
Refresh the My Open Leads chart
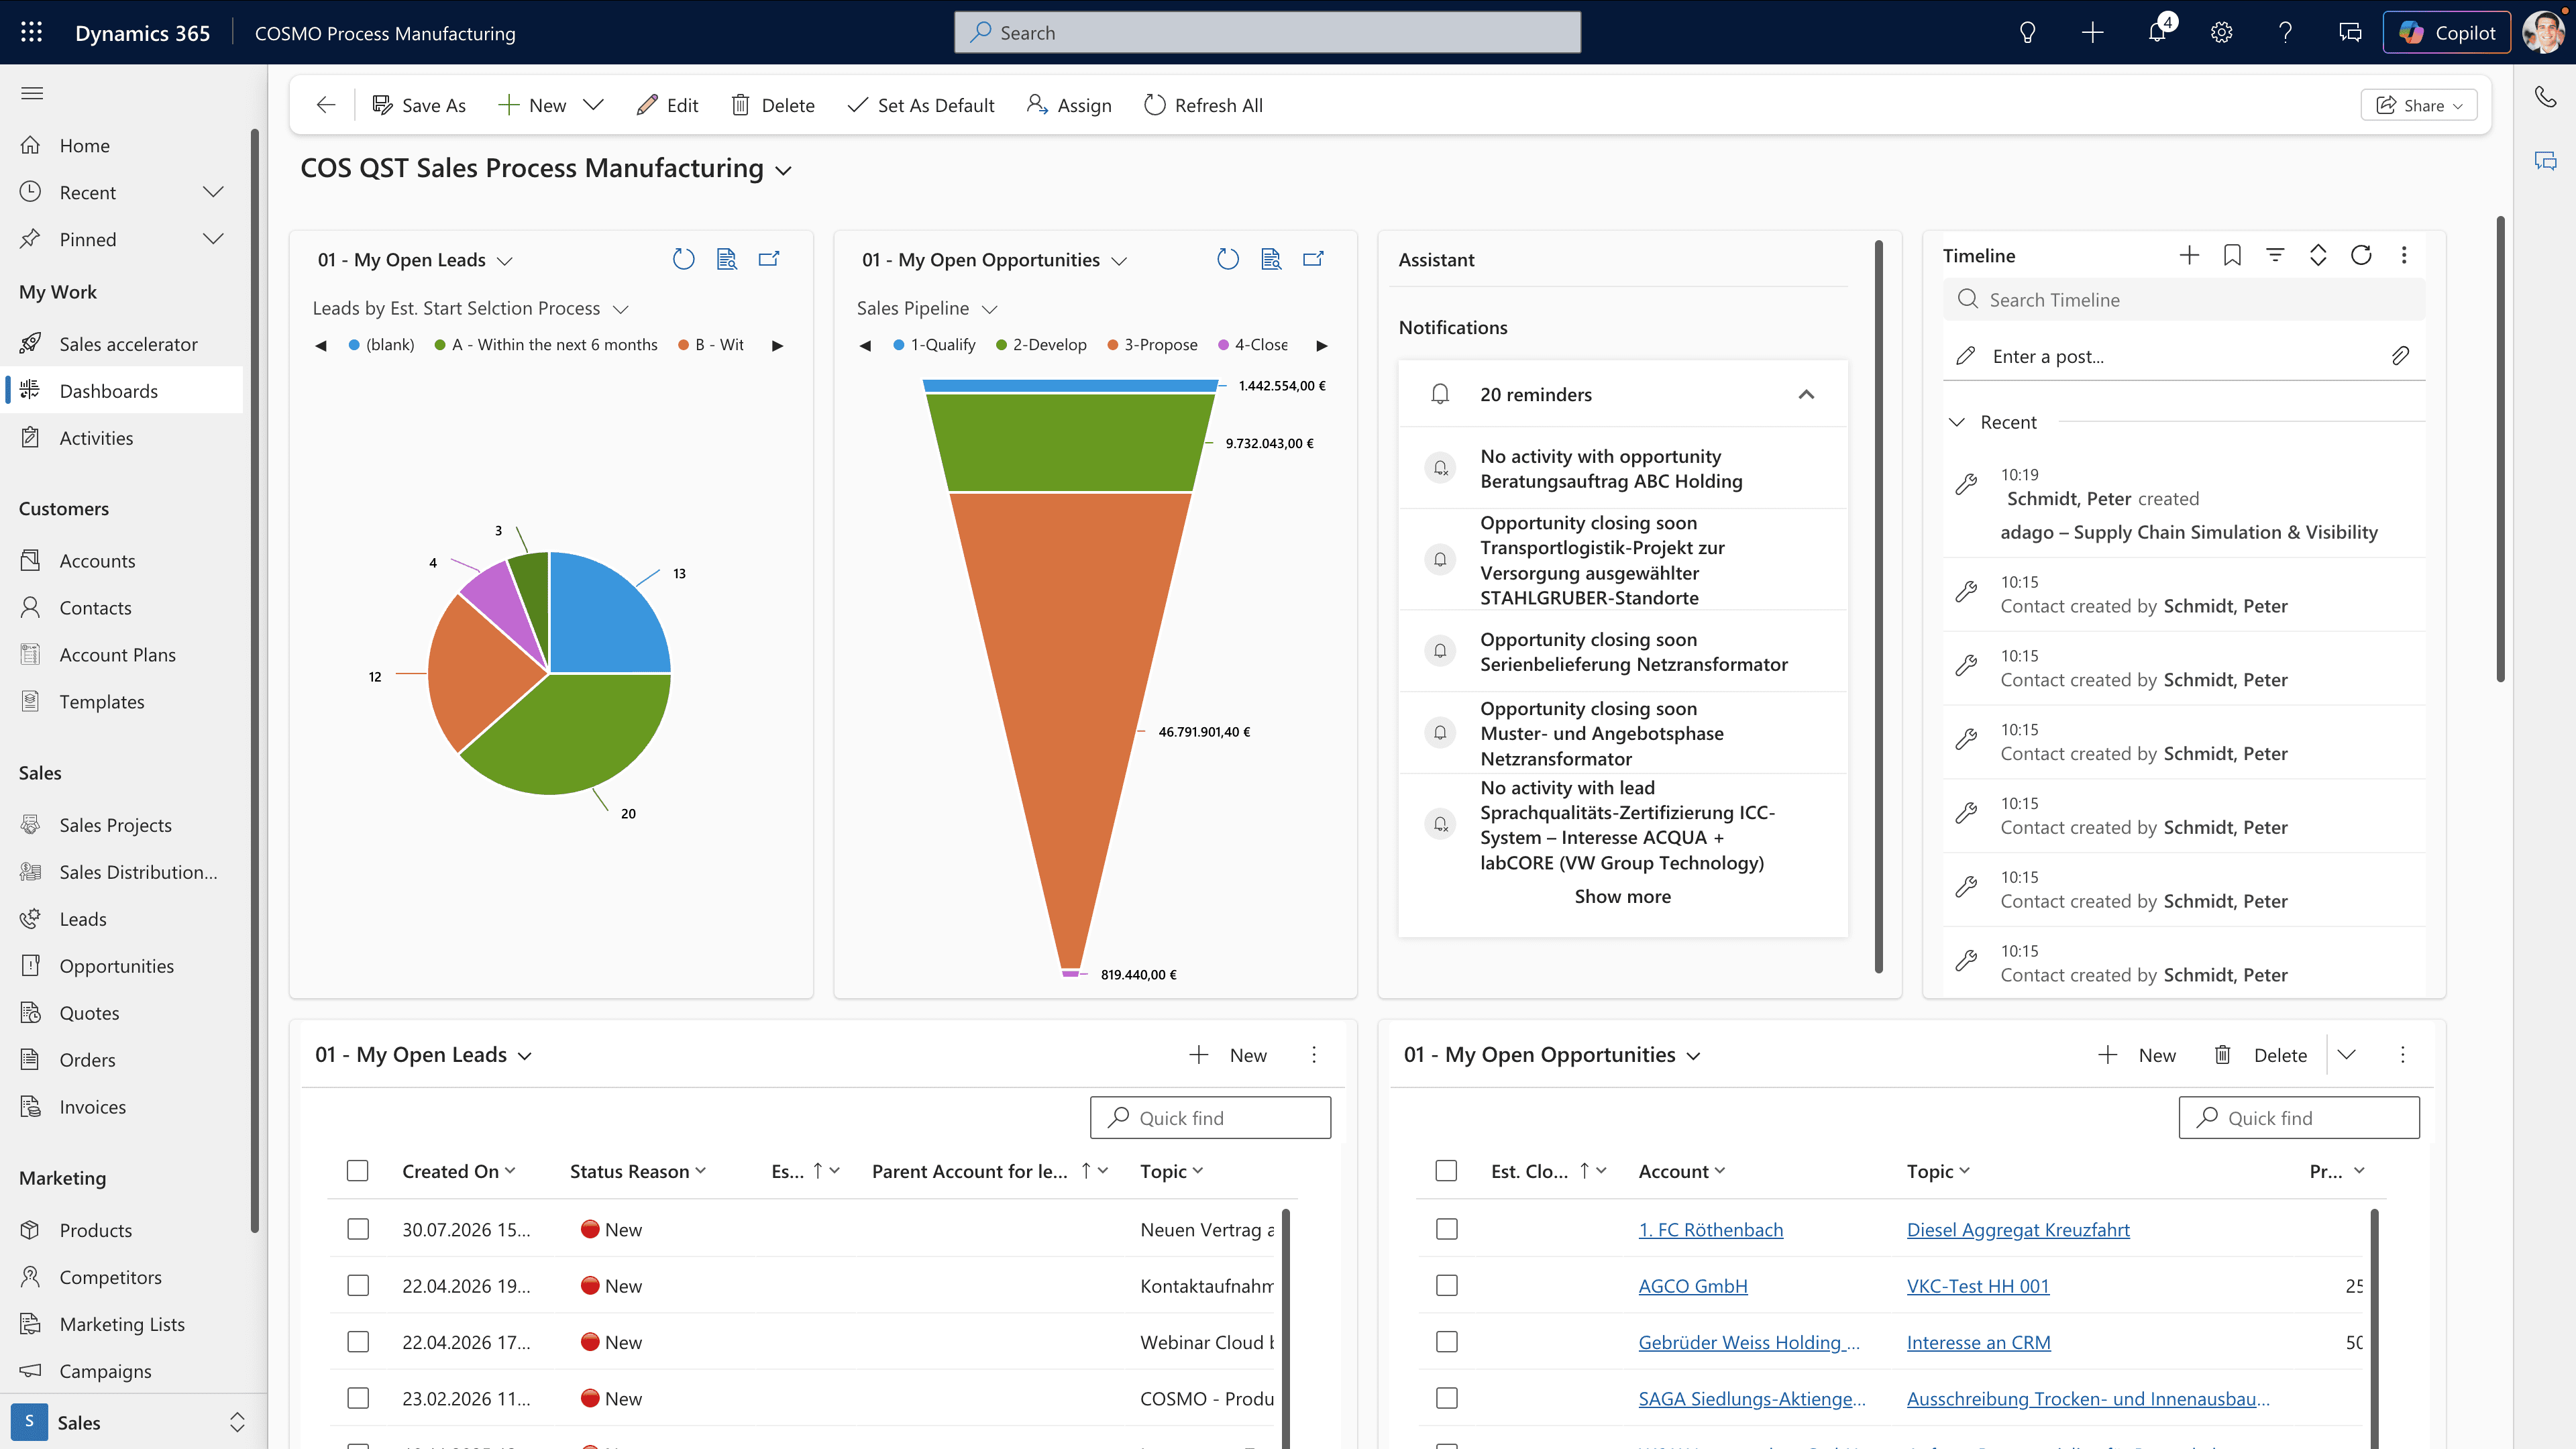pyautogui.click(x=683, y=259)
